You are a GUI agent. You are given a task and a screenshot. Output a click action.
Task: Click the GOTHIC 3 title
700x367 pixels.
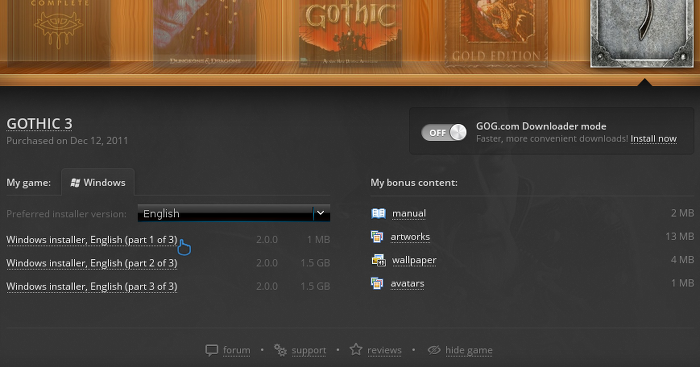coord(39,124)
